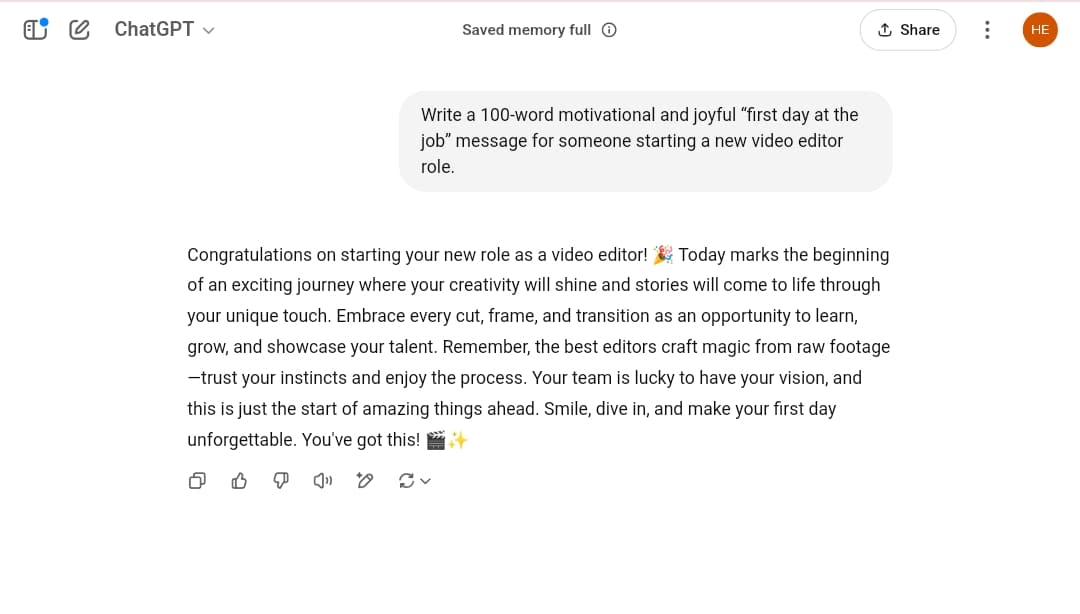1080x614 pixels.
Task: Select the user's prompt message bubble
Action: pyautogui.click(x=645, y=141)
